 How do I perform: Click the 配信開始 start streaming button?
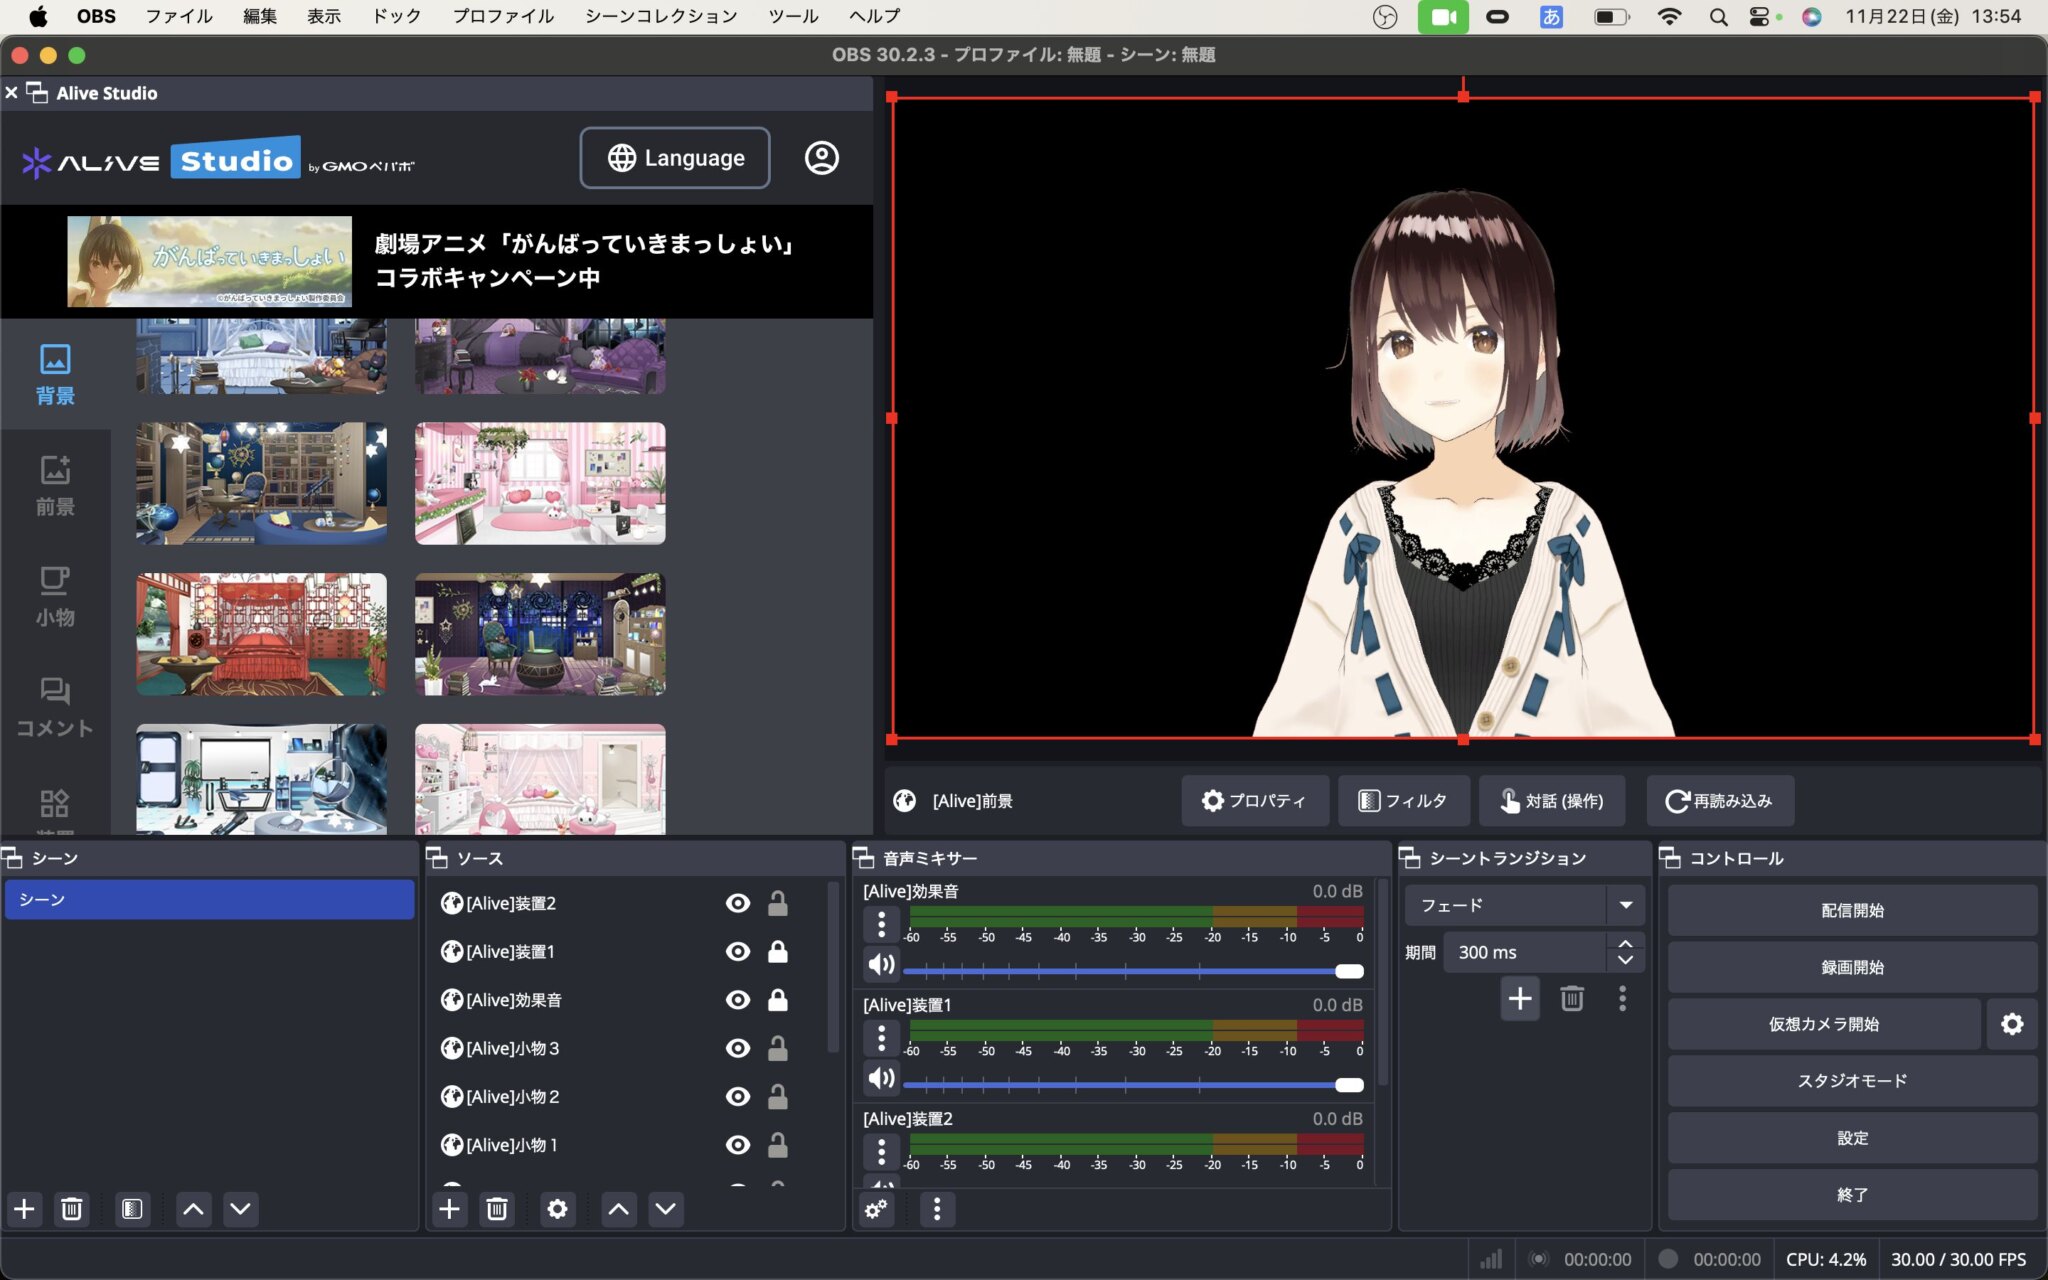[1851, 910]
